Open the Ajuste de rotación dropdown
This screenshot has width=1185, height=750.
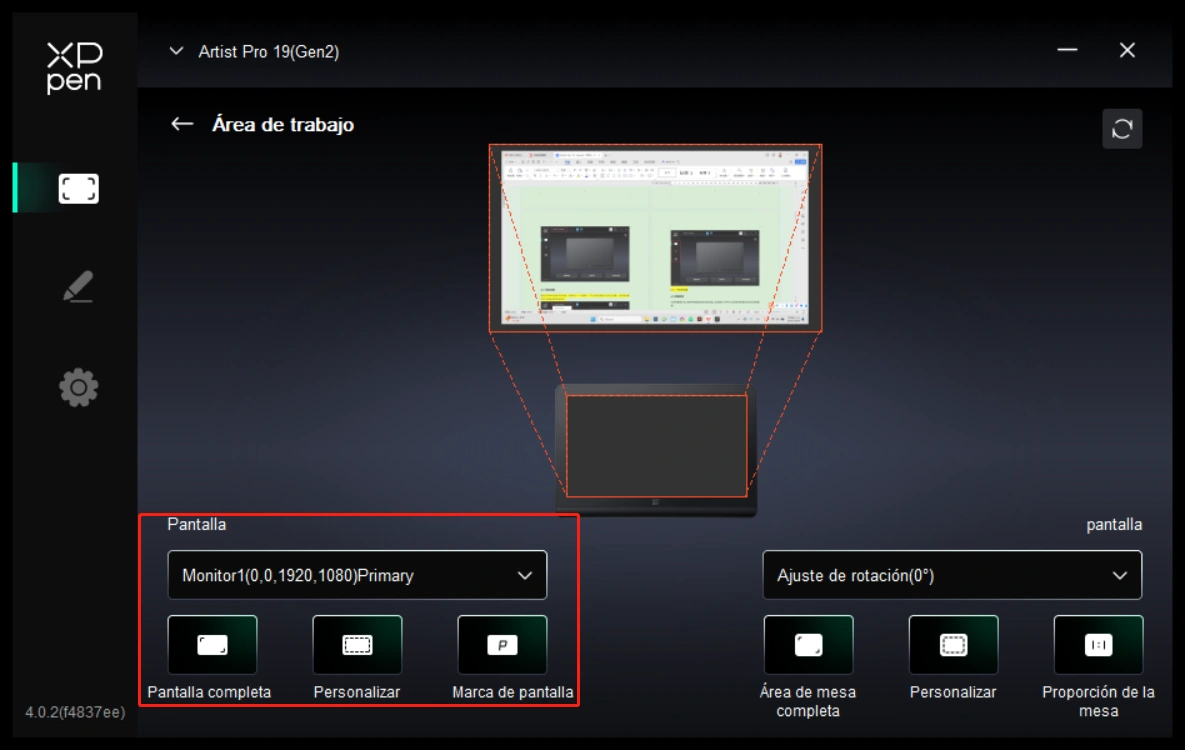pos(952,575)
